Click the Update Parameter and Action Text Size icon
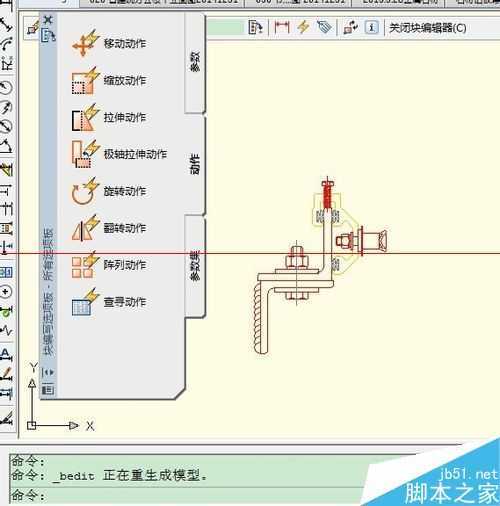This screenshot has width=500, height=506. pyautogui.click(x=351, y=27)
